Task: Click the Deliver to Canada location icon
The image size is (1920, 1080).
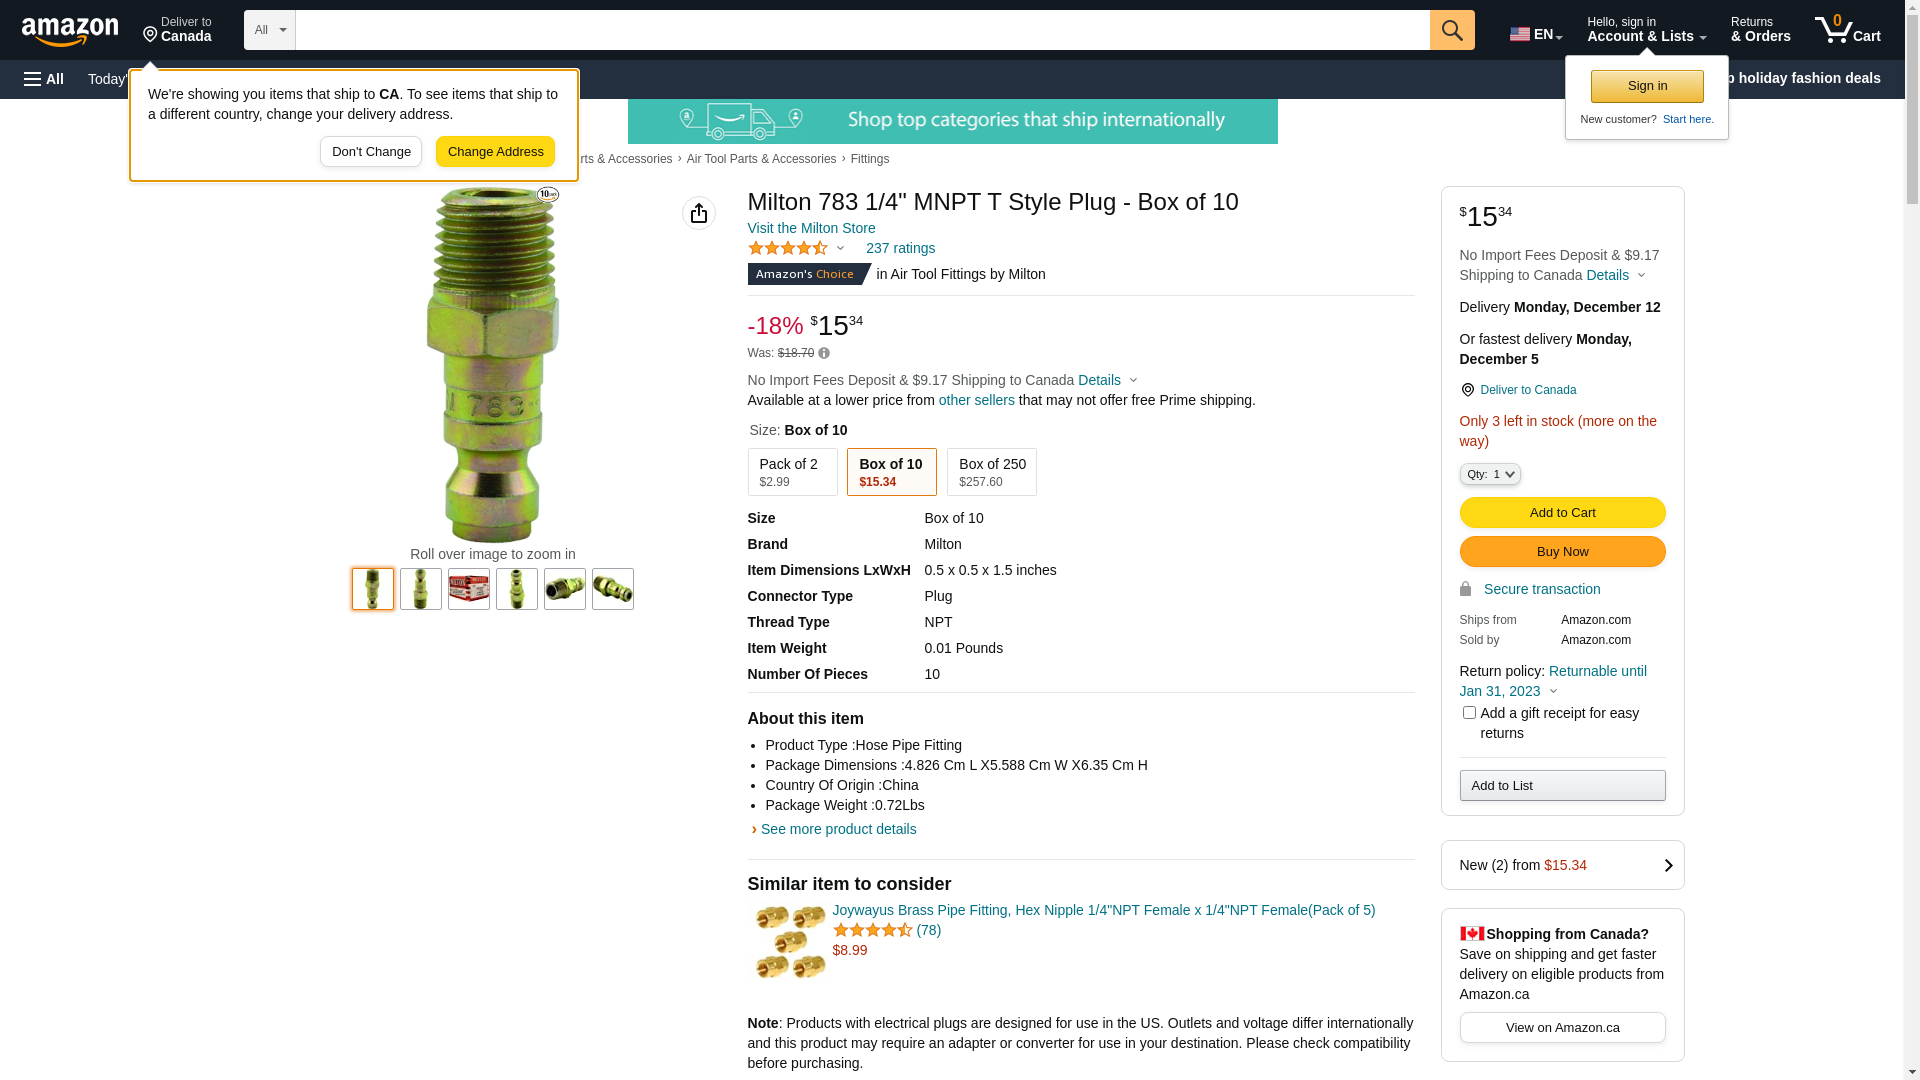Action: 1467,390
